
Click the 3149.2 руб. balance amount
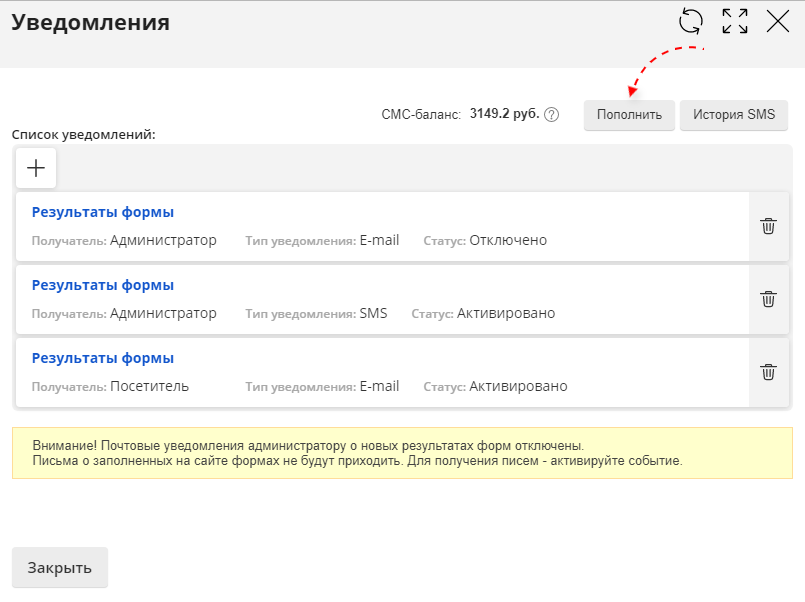[x=504, y=114]
